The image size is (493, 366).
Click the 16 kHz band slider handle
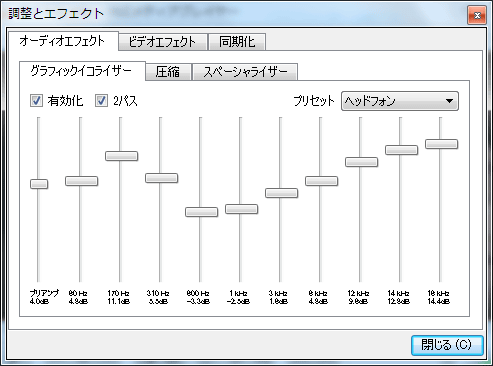pos(441,144)
